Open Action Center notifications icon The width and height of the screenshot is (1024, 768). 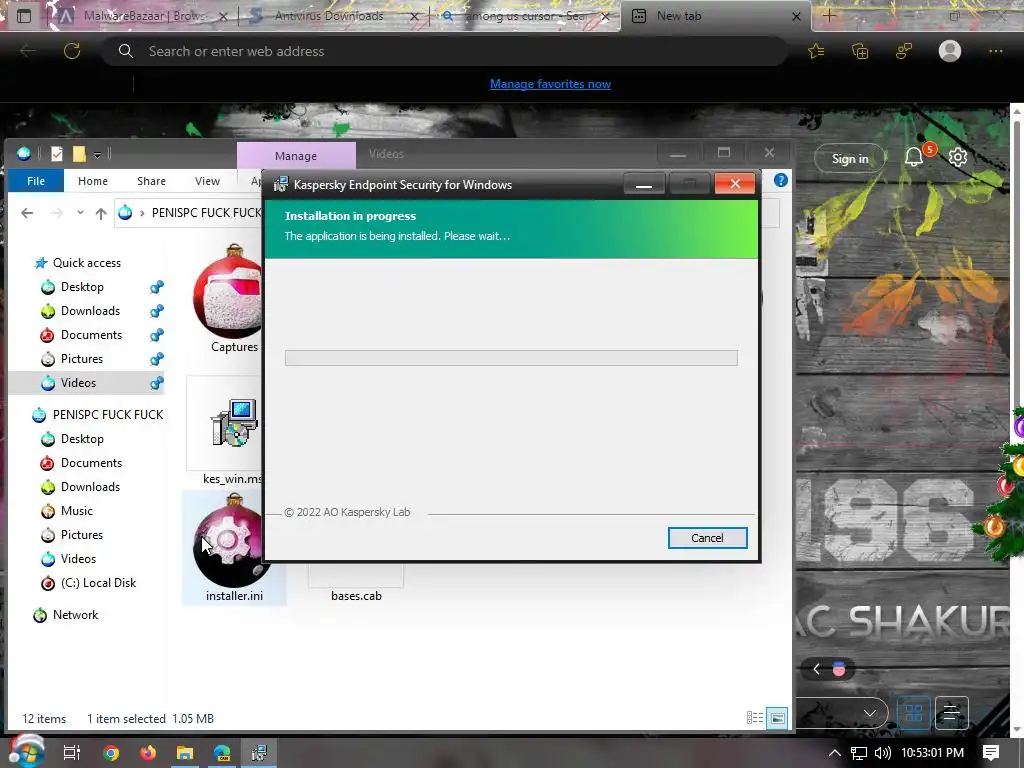tap(991, 752)
